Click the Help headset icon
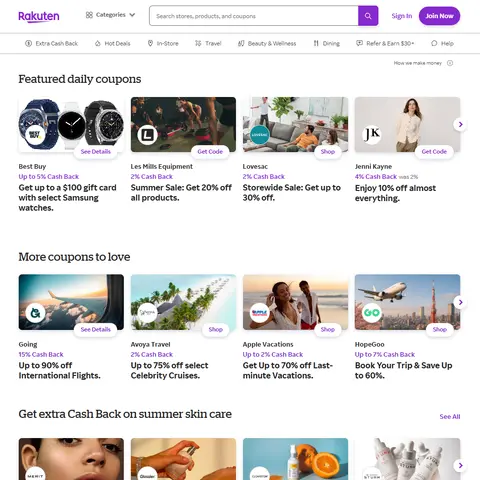Screen dimensions: 480x480 click(x=434, y=43)
